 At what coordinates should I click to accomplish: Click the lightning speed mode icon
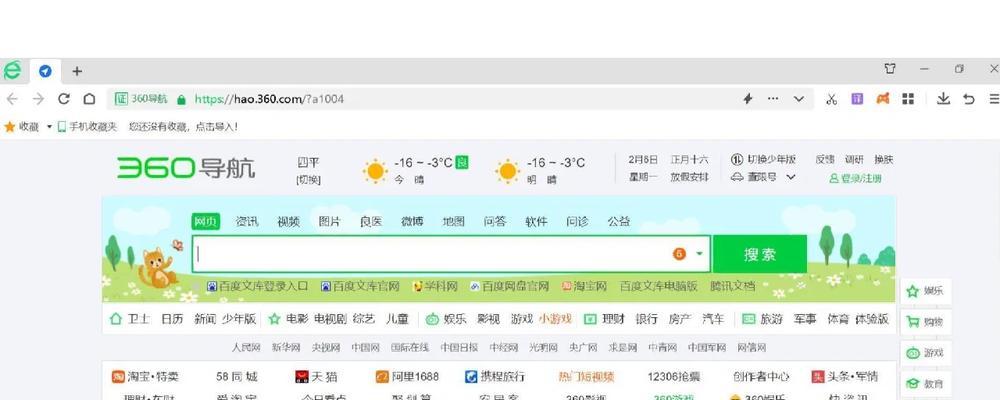(x=748, y=99)
